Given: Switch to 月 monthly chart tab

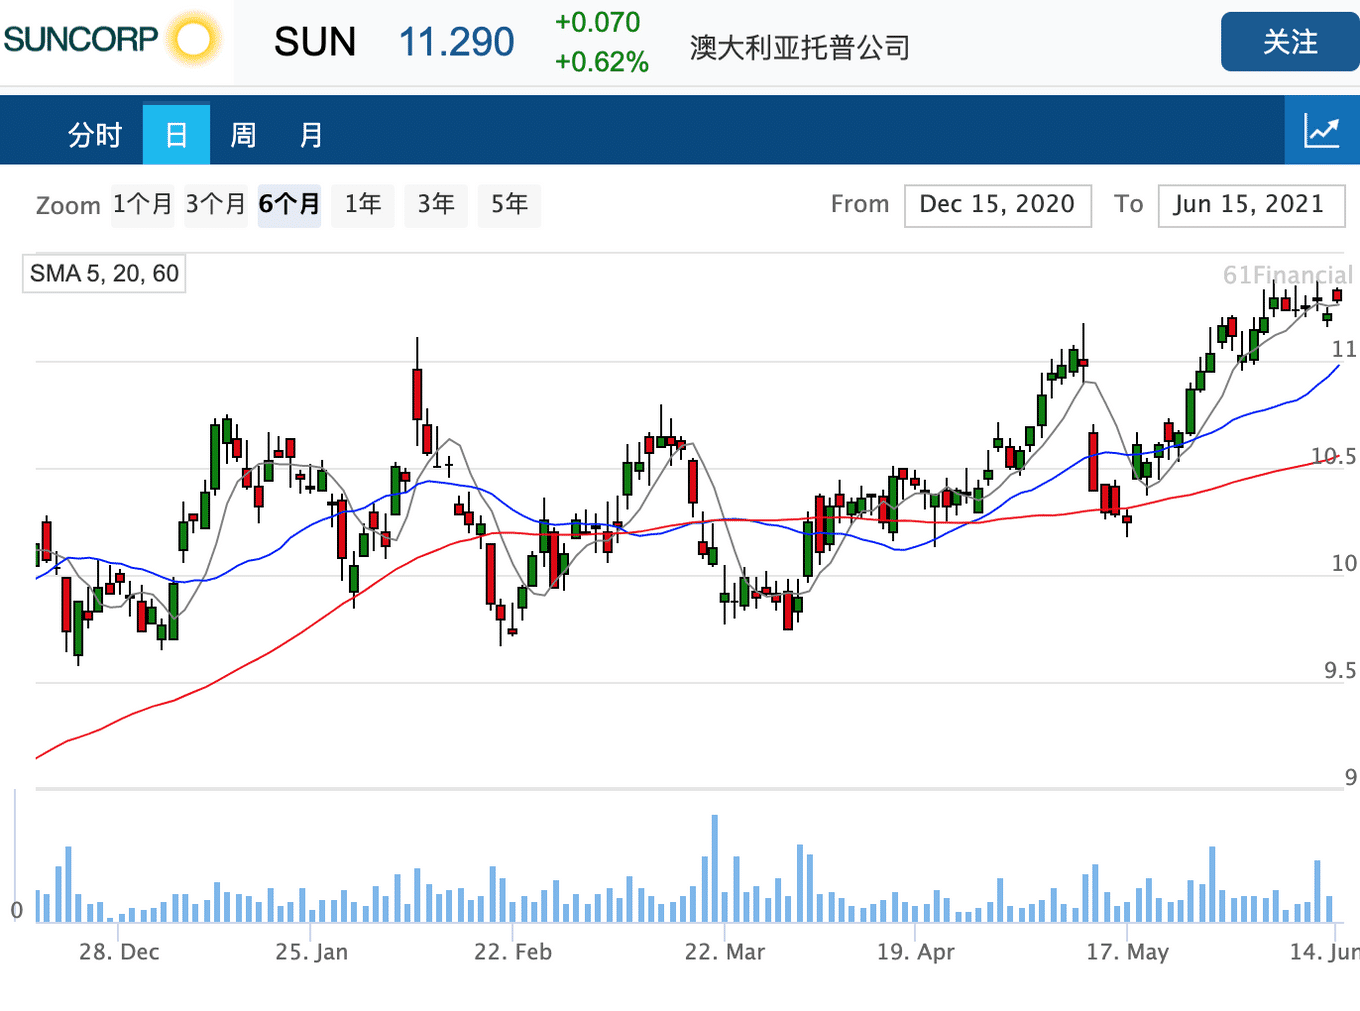Looking at the screenshot, I should 311,135.
